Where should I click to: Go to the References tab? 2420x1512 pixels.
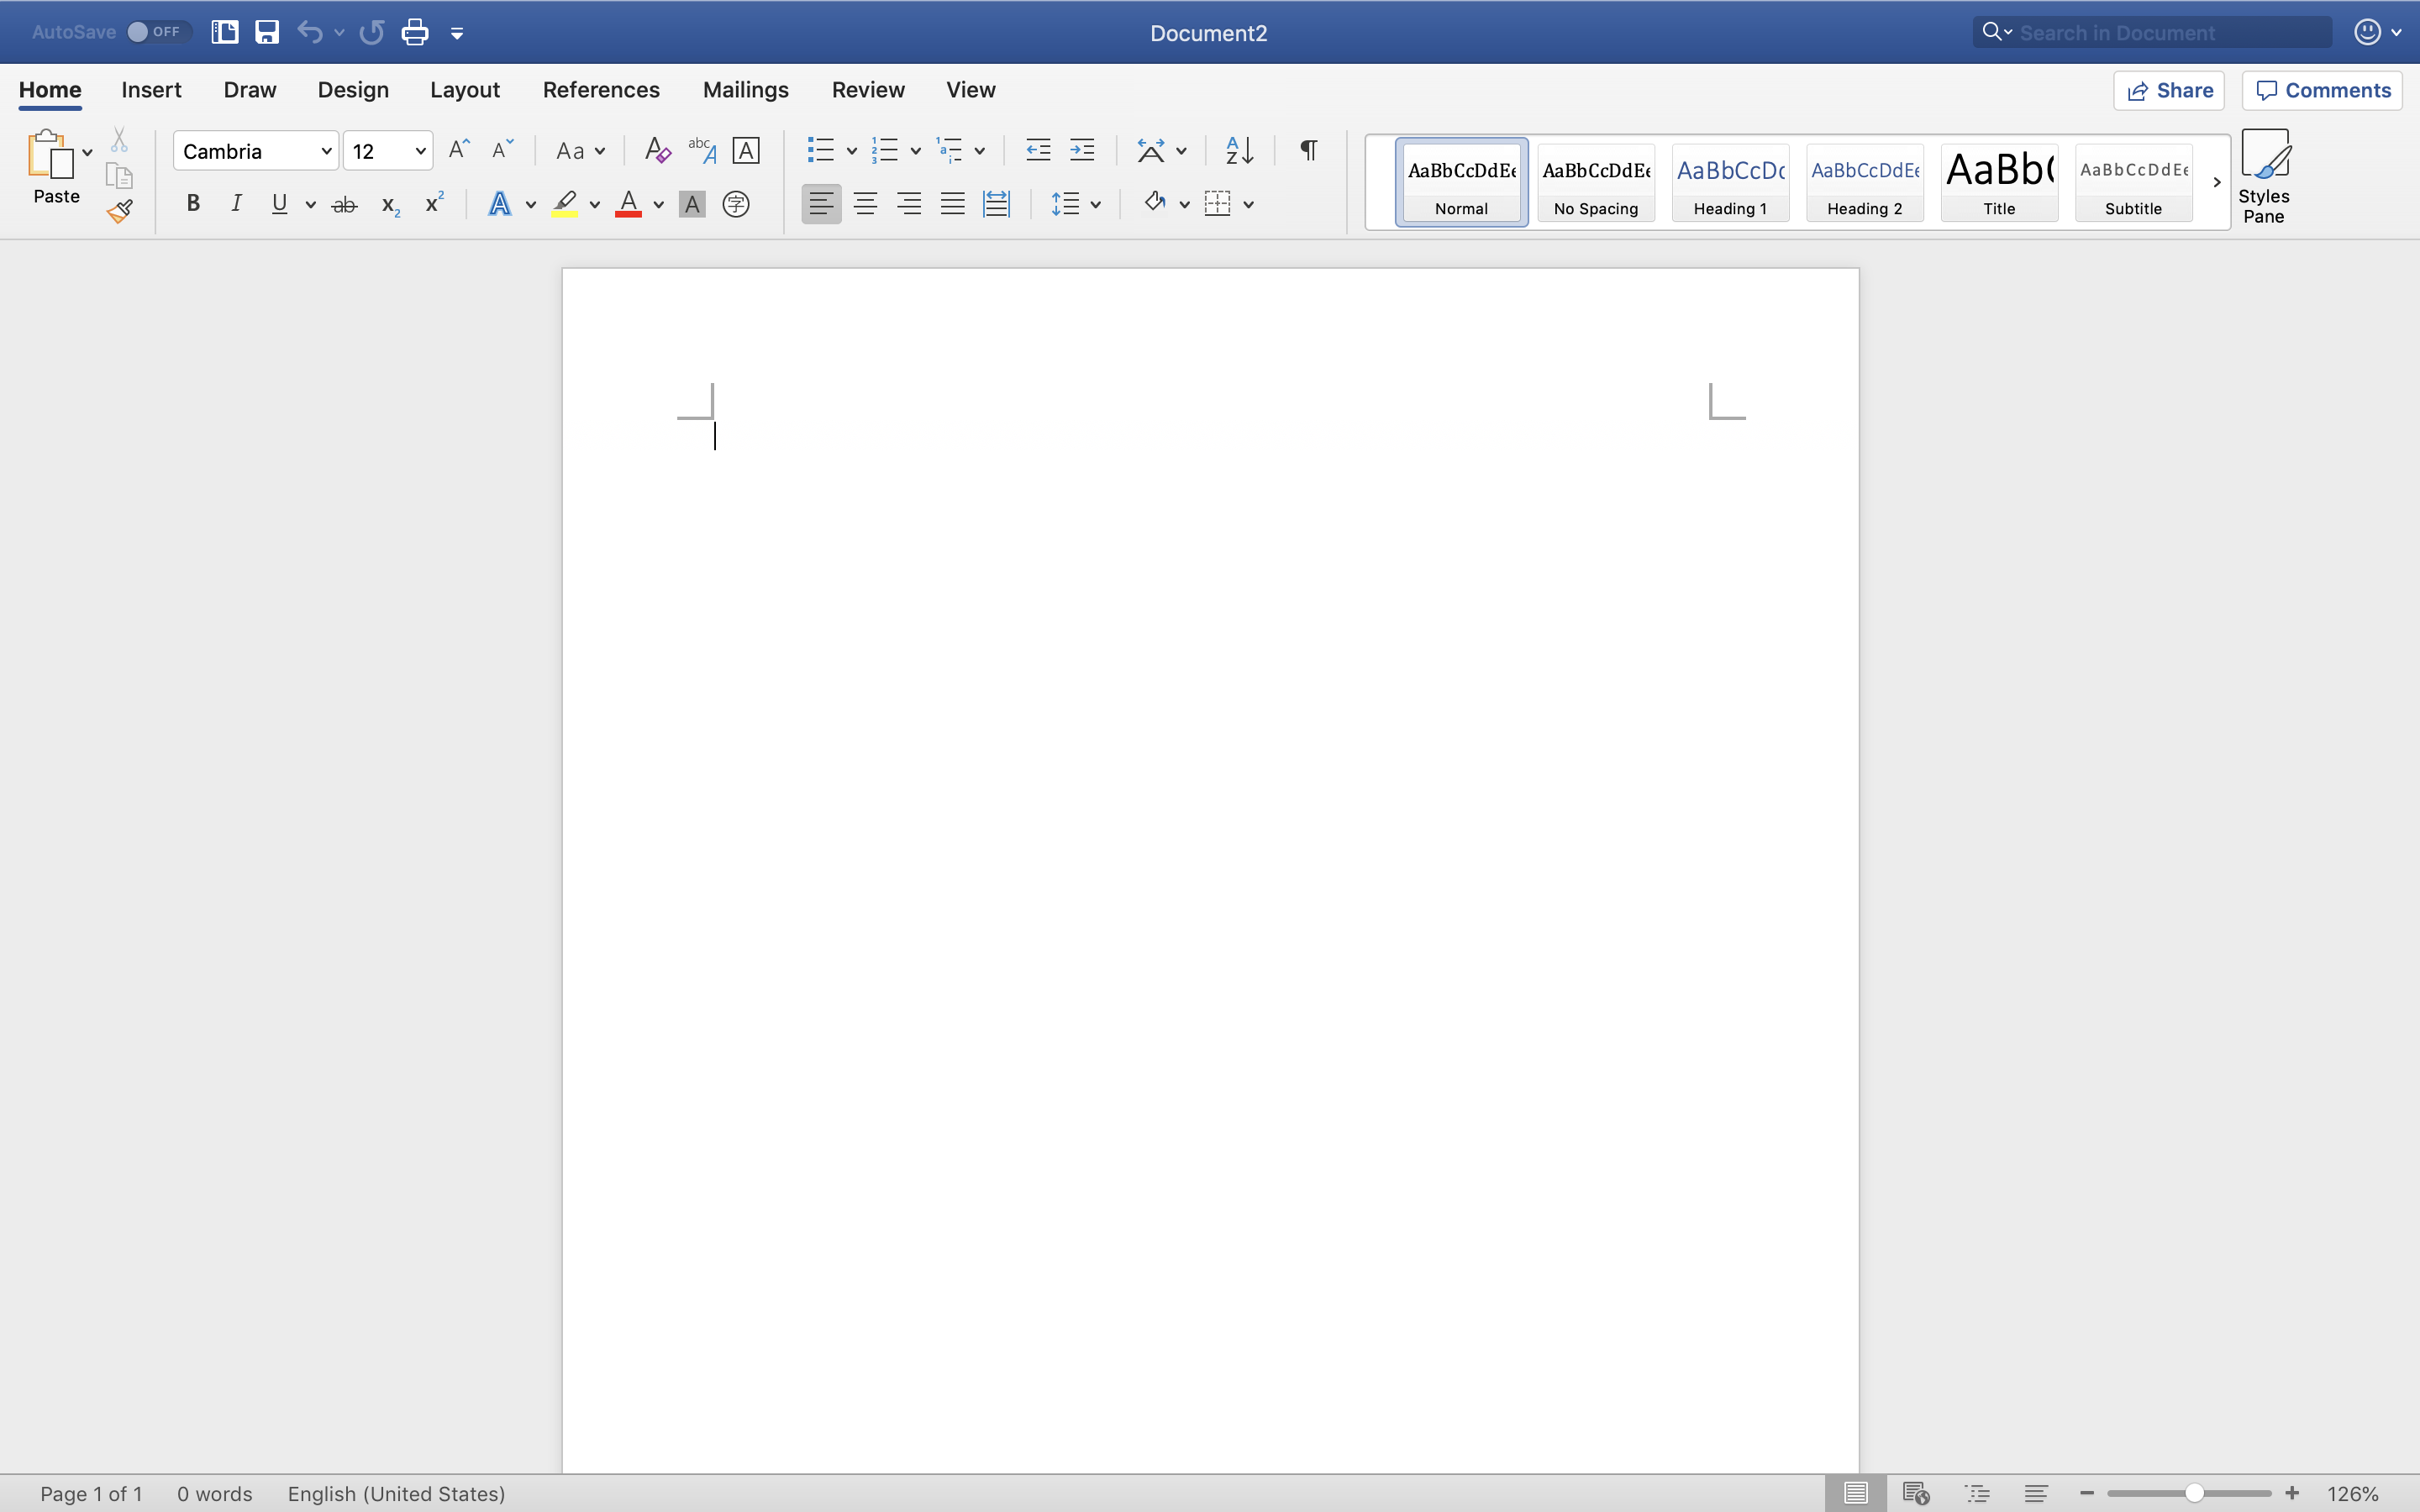coord(601,90)
